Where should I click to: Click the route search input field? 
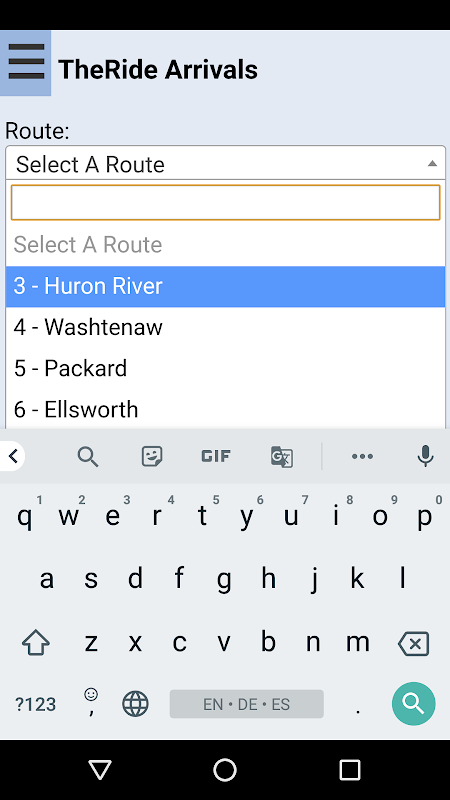tap(226, 203)
